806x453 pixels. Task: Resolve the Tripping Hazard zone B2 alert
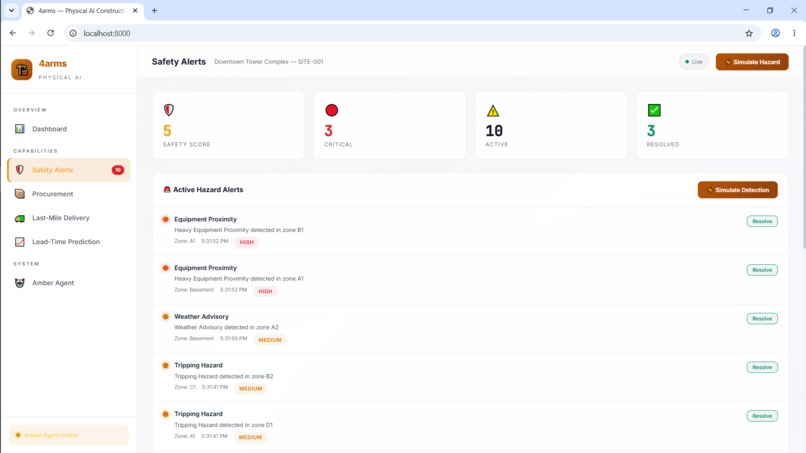[762, 367]
